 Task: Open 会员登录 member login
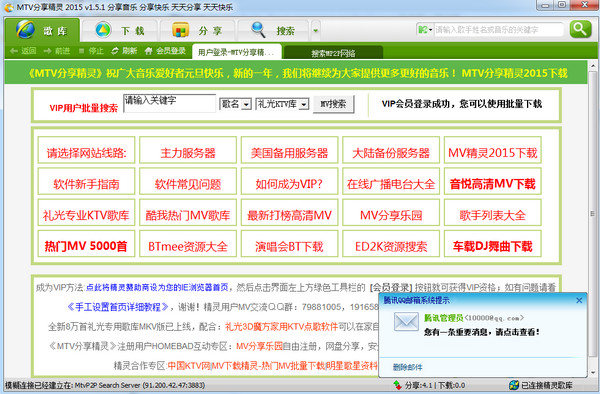coord(165,51)
